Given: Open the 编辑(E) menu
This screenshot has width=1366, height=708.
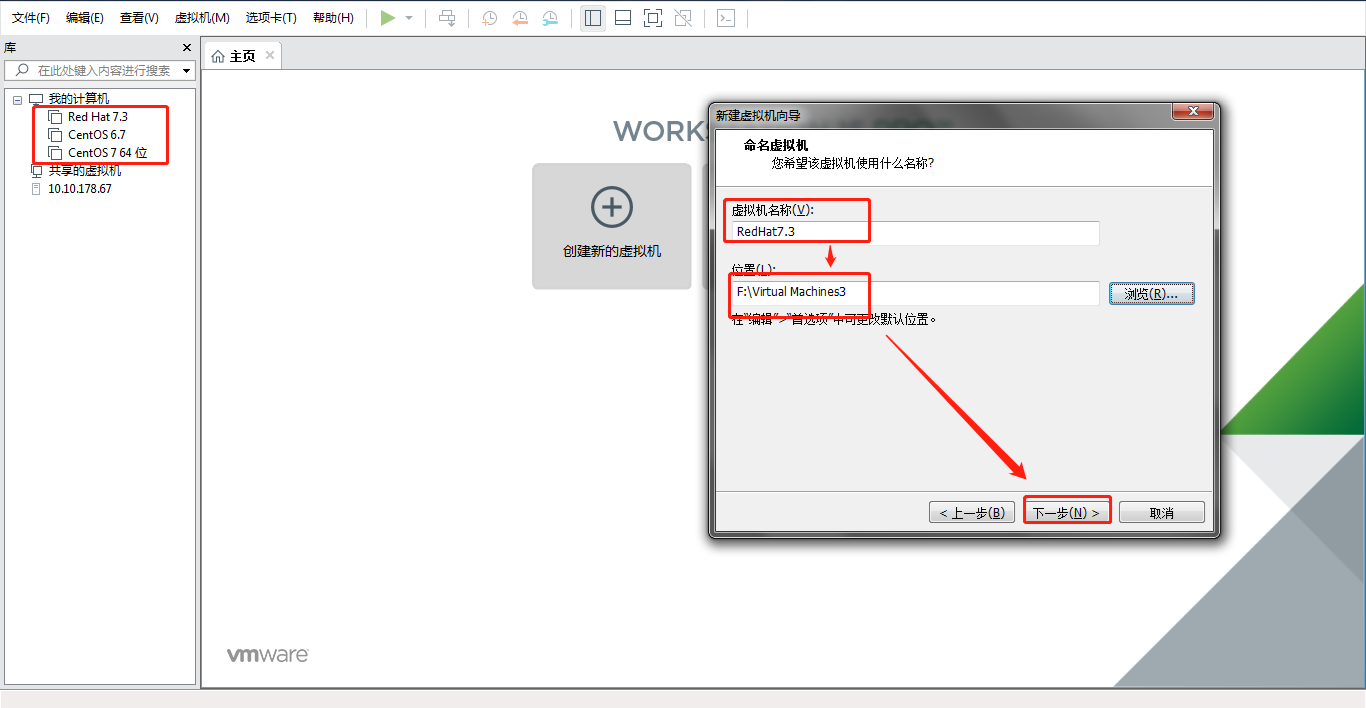Looking at the screenshot, I should point(85,18).
